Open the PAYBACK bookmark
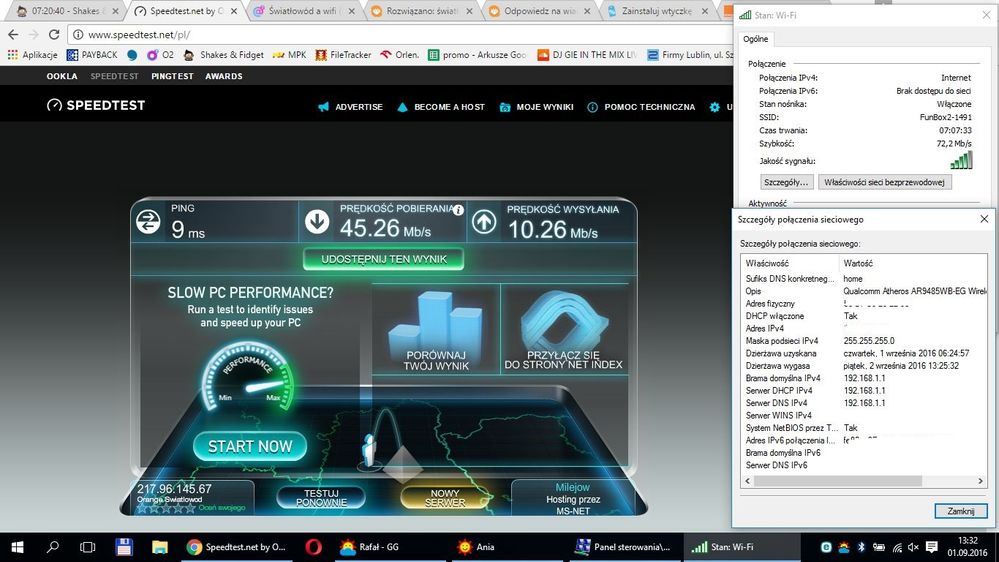This screenshot has width=999, height=562. pyautogui.click(x=92, y=55)
